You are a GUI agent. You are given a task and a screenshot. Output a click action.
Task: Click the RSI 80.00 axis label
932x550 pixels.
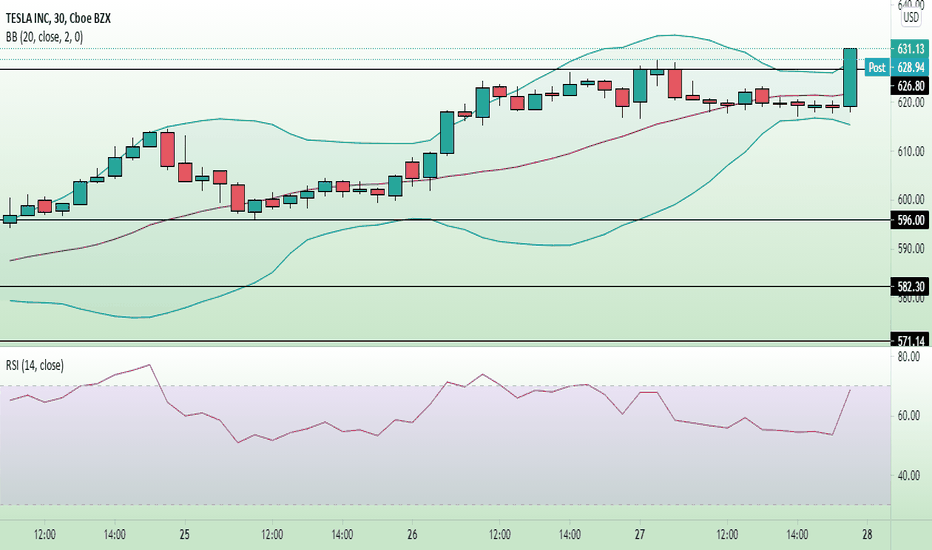click(x=909, y=356)
